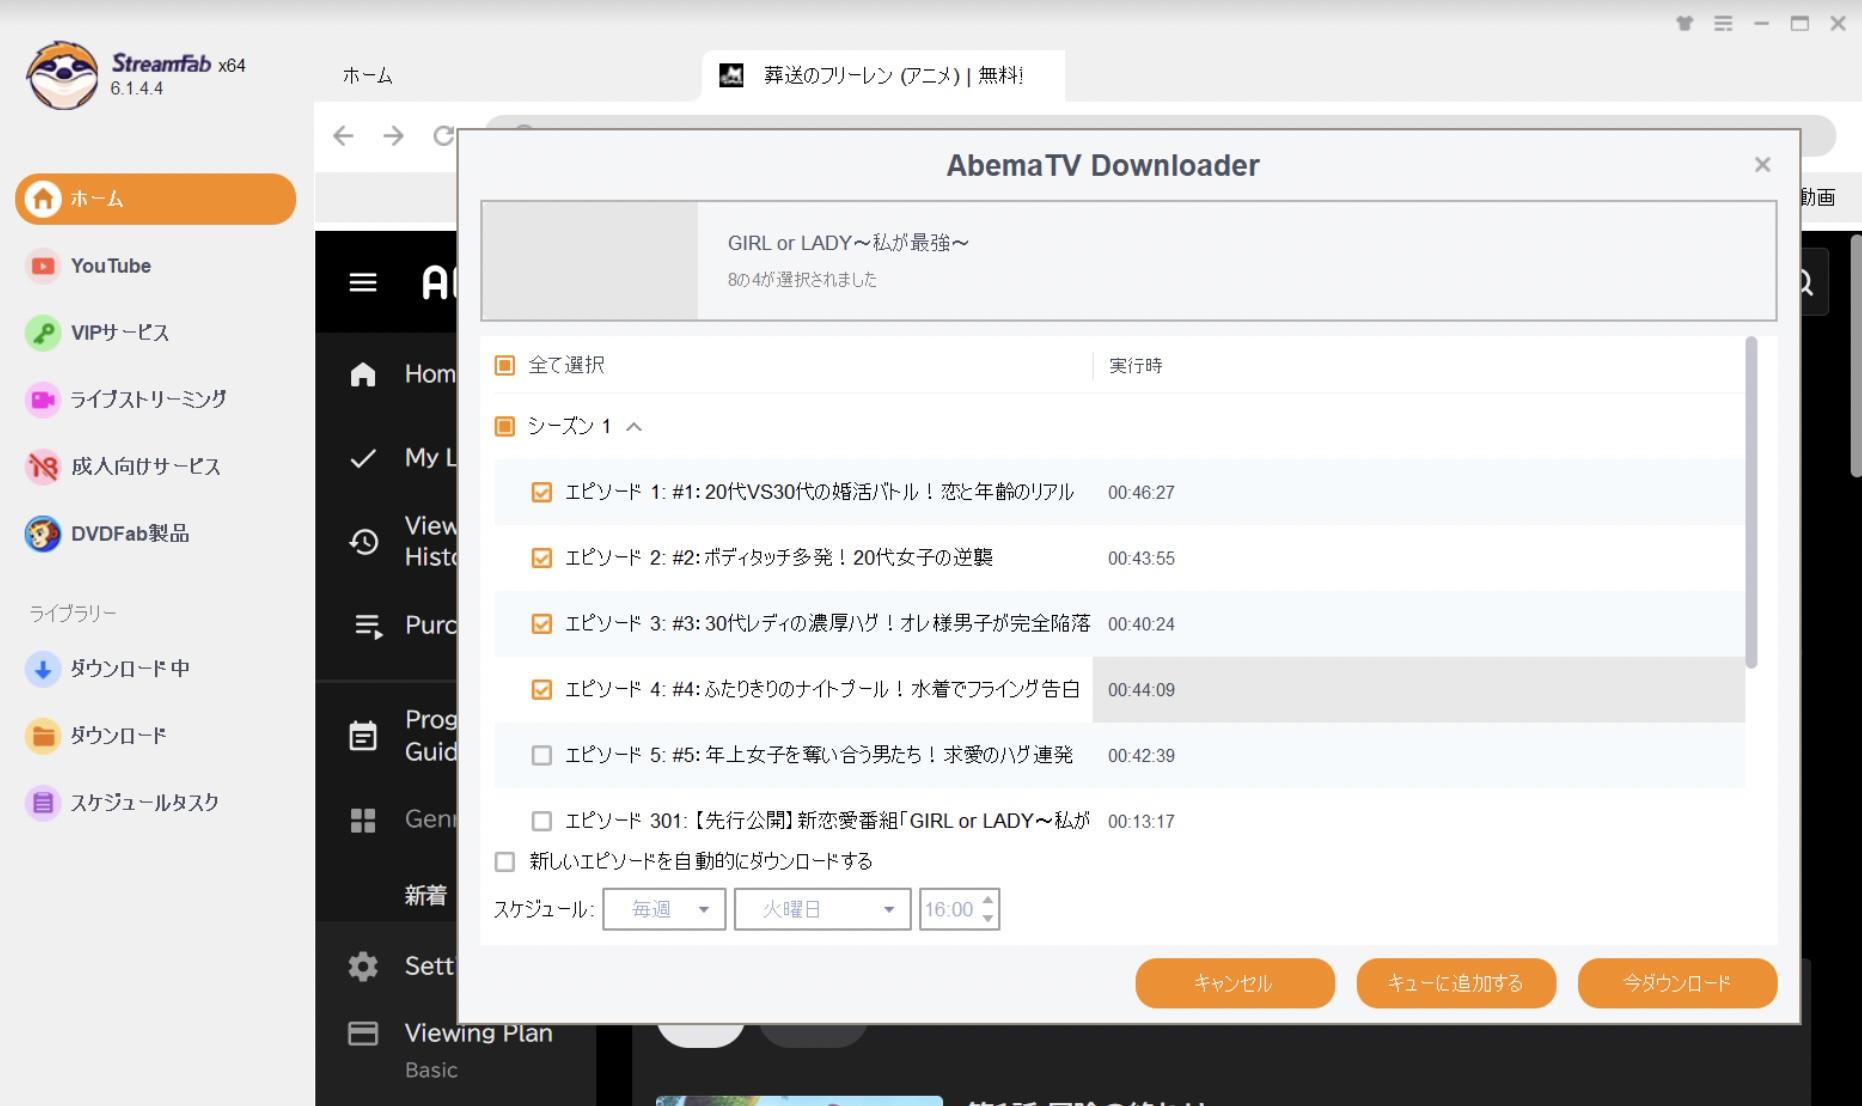Open the 毎週 schedule frequency dropdown
This screenshot has width=1862, height=1106.
click(x=664, y=909)
